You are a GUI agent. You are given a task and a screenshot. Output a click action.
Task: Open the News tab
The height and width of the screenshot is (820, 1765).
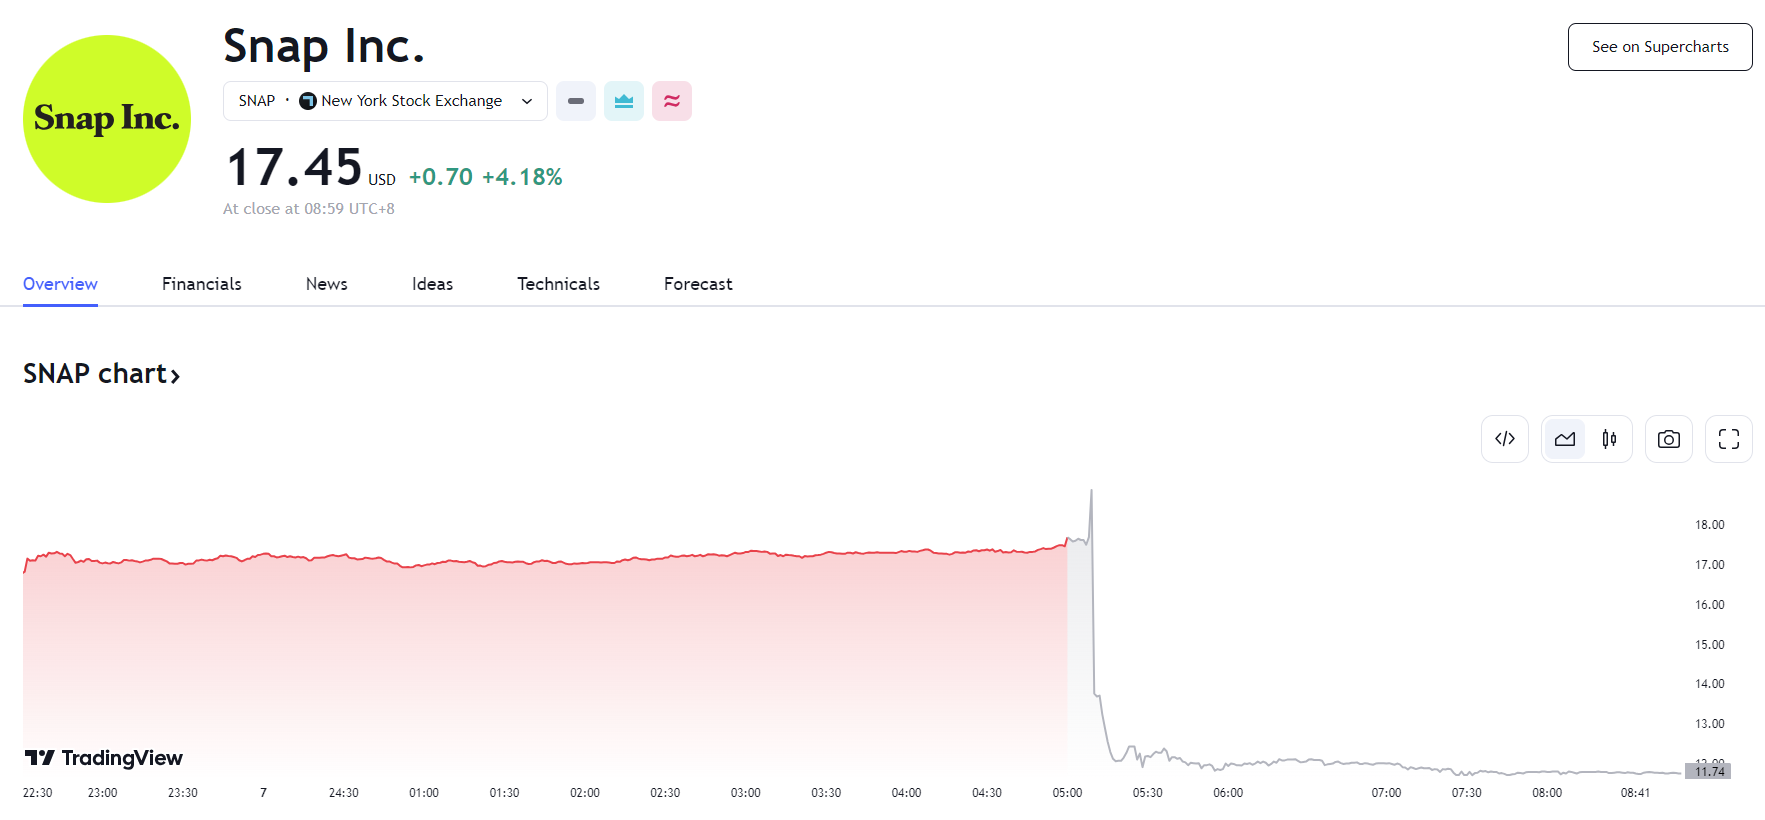[x=326, y=284]
